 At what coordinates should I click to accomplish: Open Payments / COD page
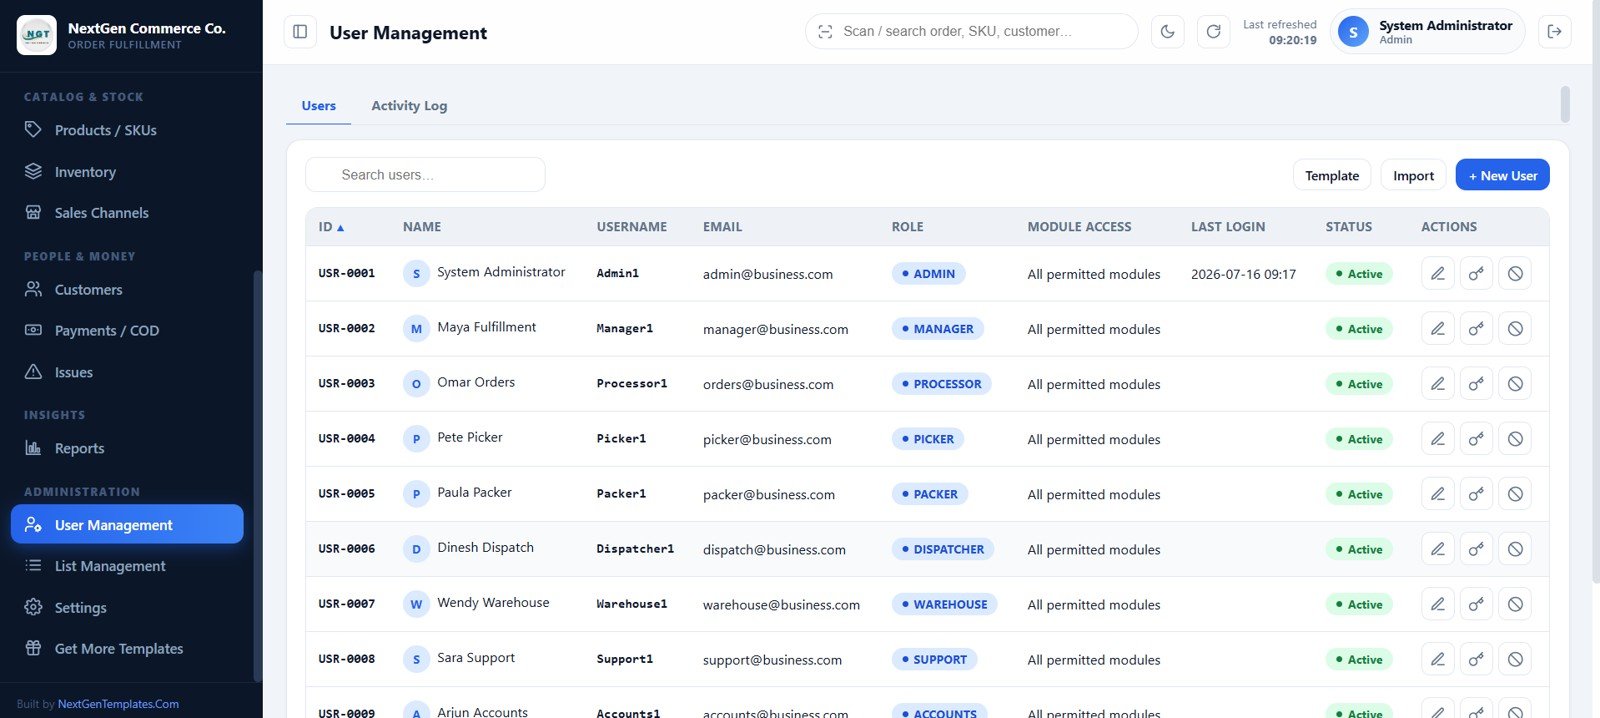[127, 331]
